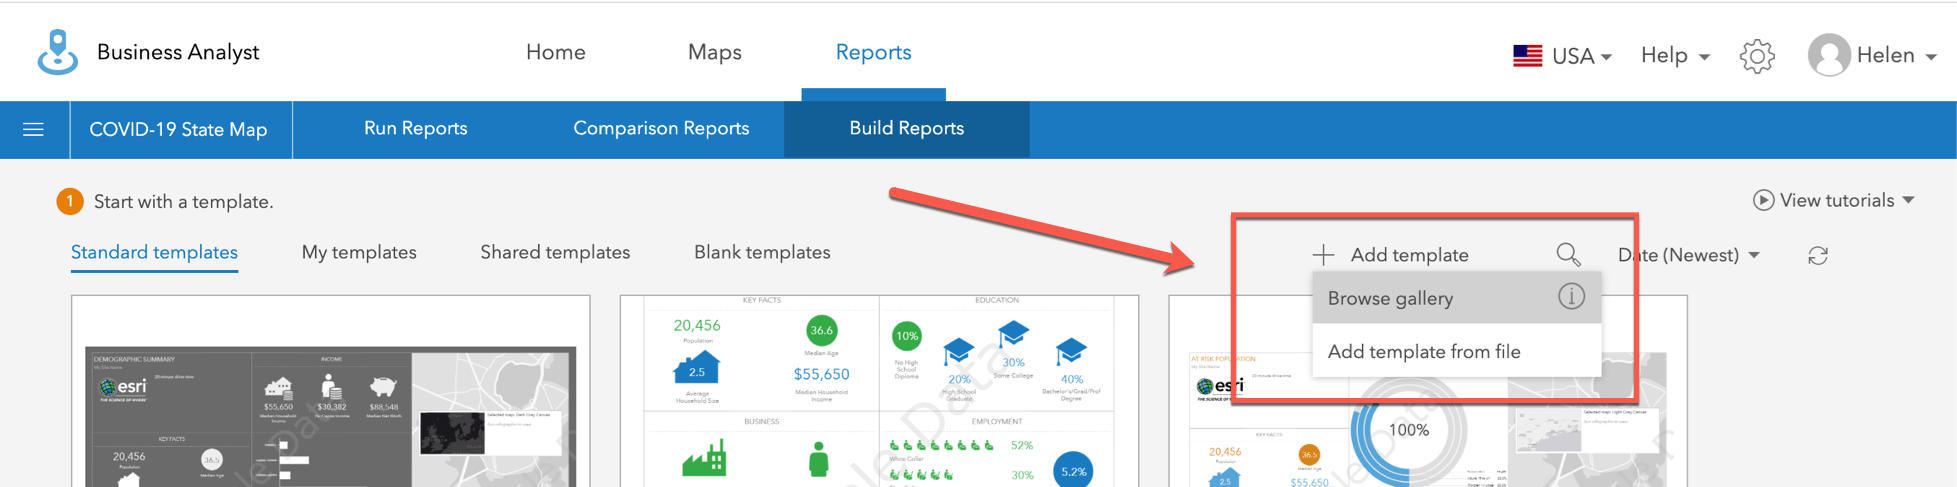Click the 'Start with a template.' text
The image size is (1957, 487).
(x=184, y=201)
